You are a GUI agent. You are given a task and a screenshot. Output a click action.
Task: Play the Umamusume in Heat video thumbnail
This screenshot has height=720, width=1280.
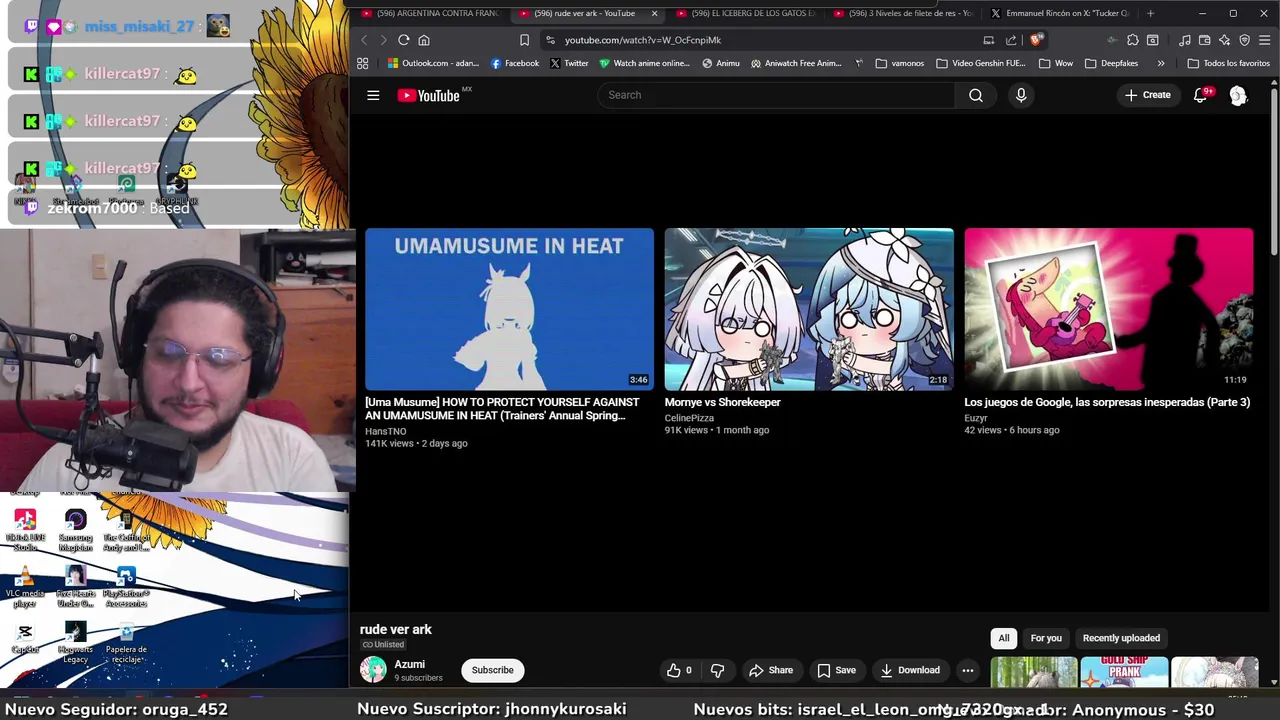tap(509, 309)
